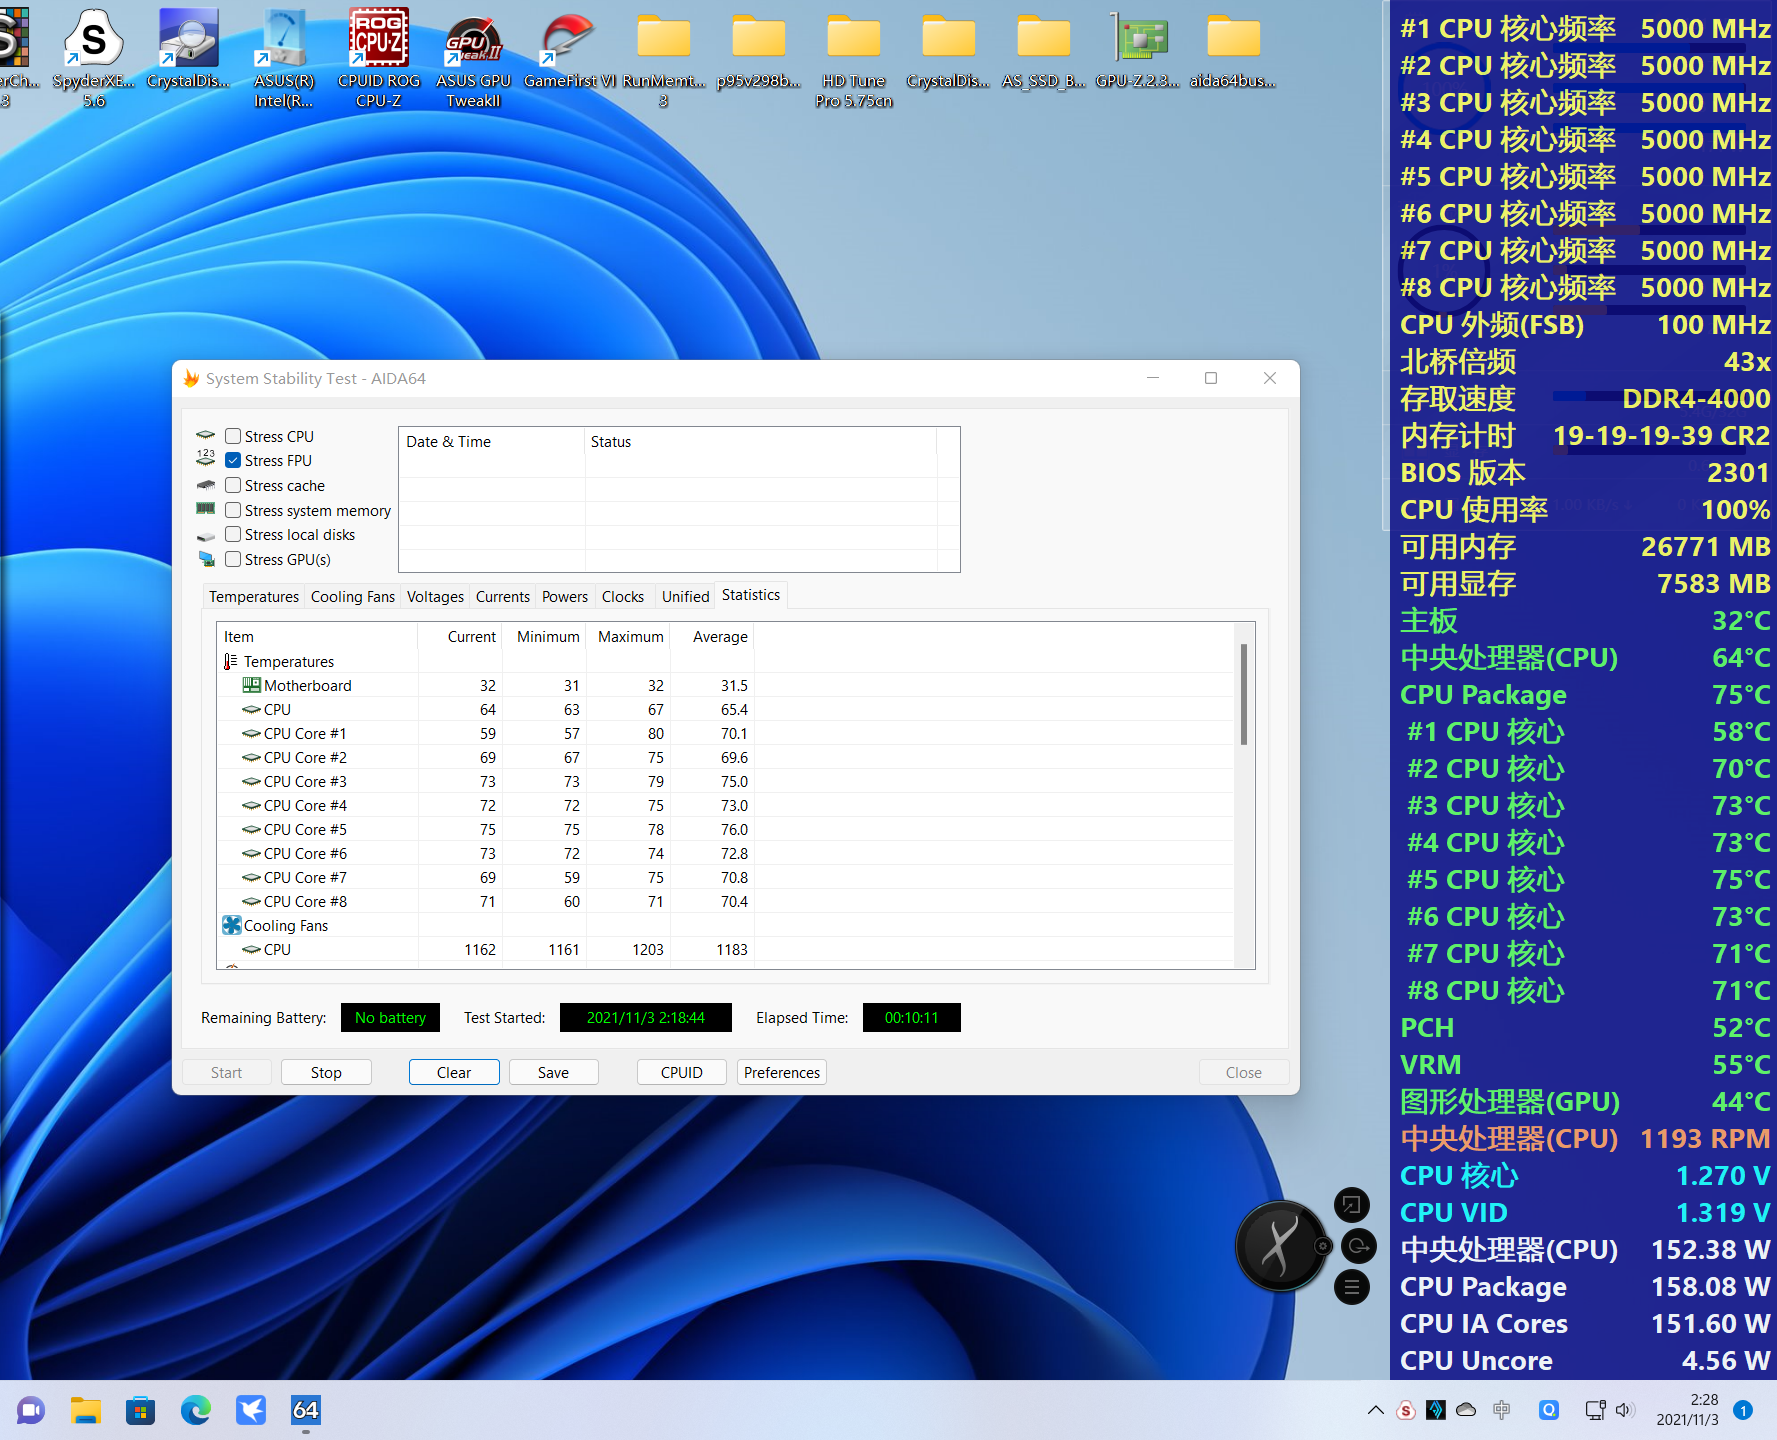Open the SpyderXE 5.6 desktop shortcut
The width and height of the screenshot is (1777, 1440).
coord(93,57)
